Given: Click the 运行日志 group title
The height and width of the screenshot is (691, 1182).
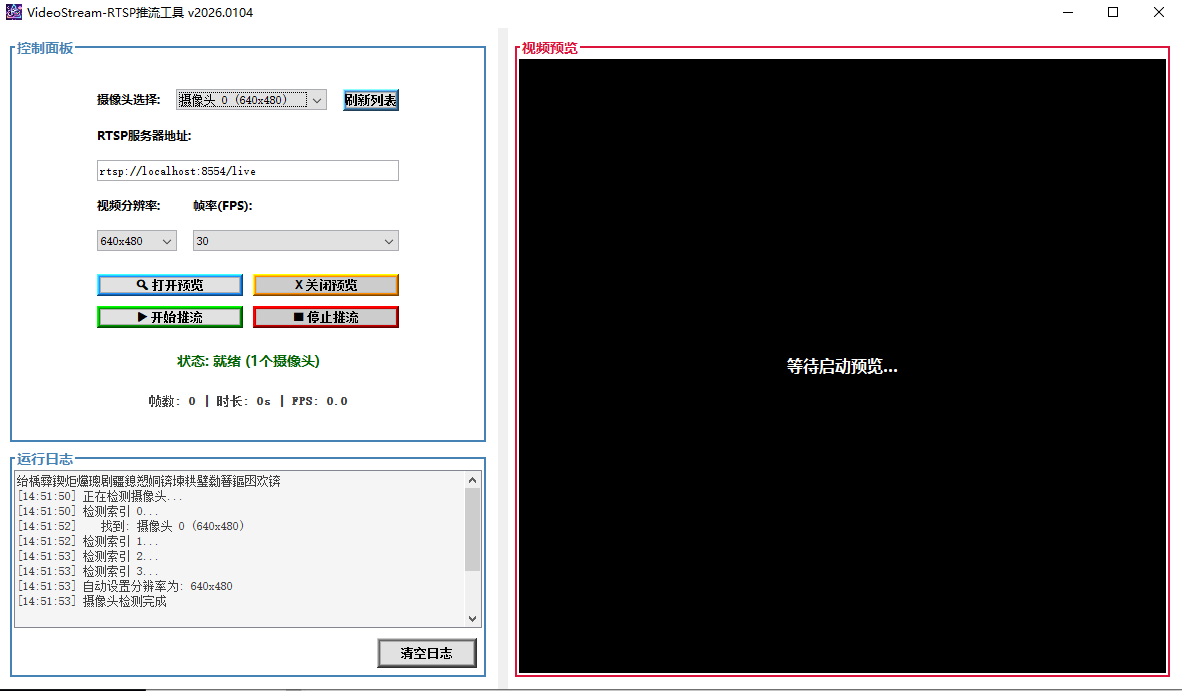Looking at the screenshot, I should [x=45, y=459].
